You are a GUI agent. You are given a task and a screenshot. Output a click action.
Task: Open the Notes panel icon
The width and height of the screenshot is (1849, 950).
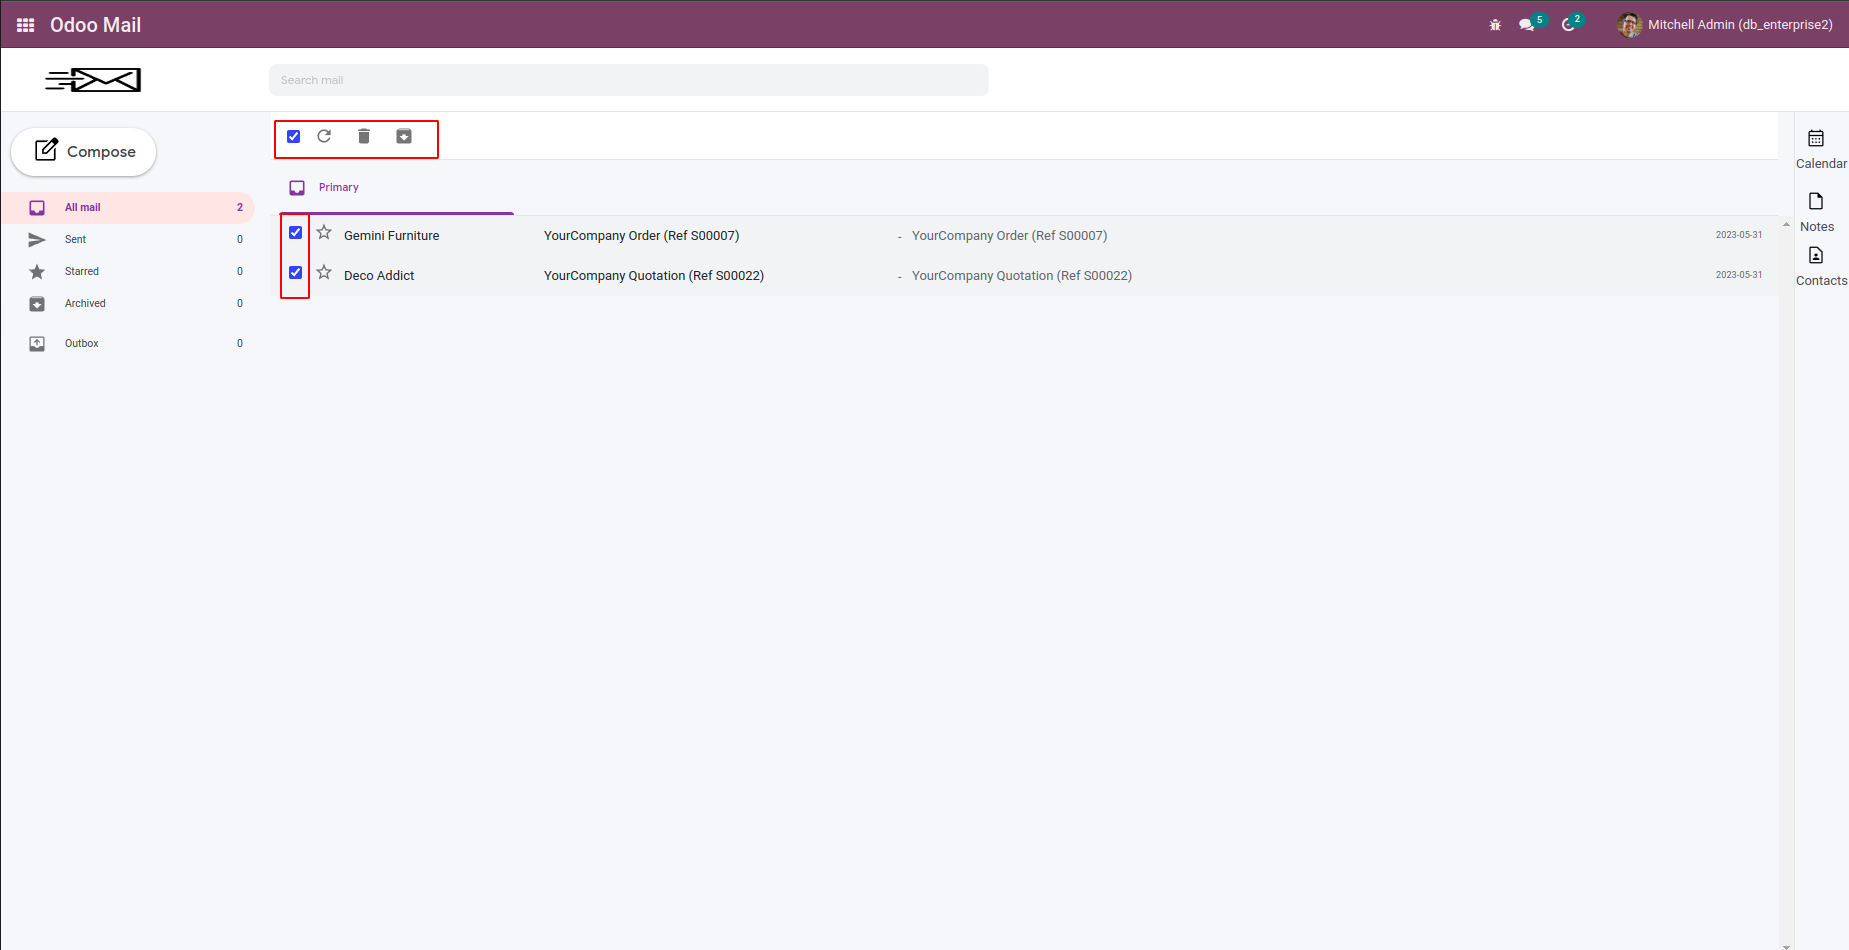[1816, 201]
